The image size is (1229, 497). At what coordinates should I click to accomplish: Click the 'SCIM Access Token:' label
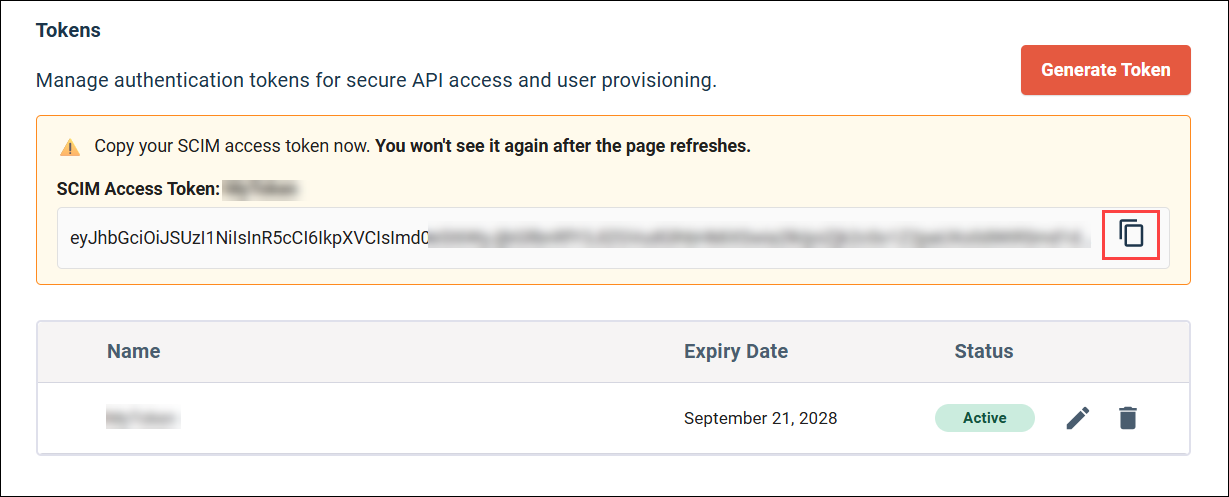(x=138, y=187)
